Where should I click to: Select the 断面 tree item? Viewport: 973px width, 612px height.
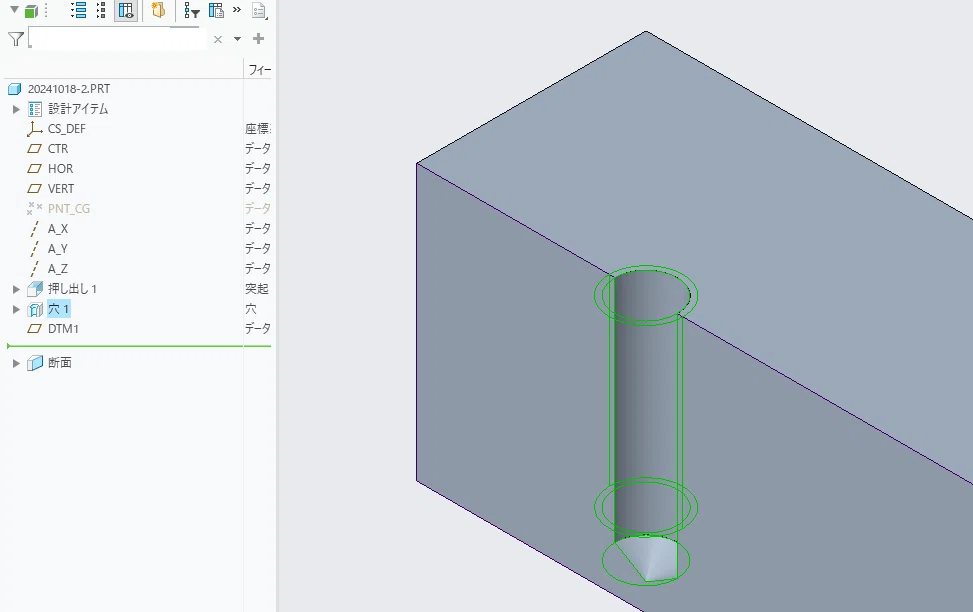[60, 362]
